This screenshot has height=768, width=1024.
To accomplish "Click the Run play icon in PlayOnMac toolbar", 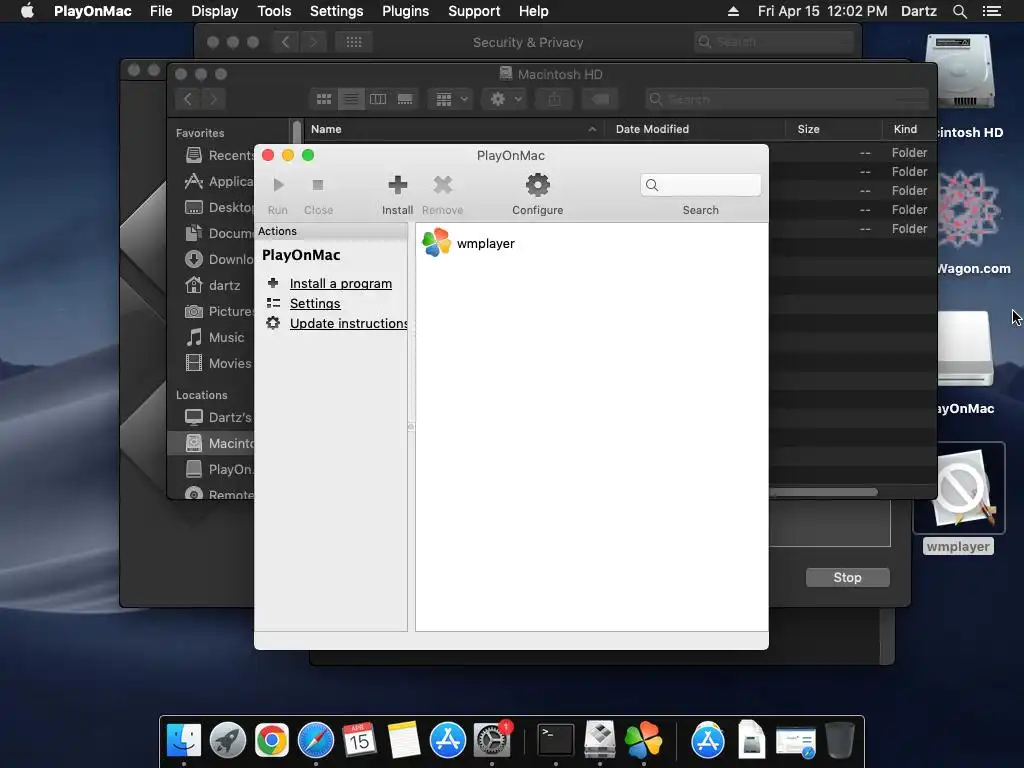I will [x=278, y=185].
